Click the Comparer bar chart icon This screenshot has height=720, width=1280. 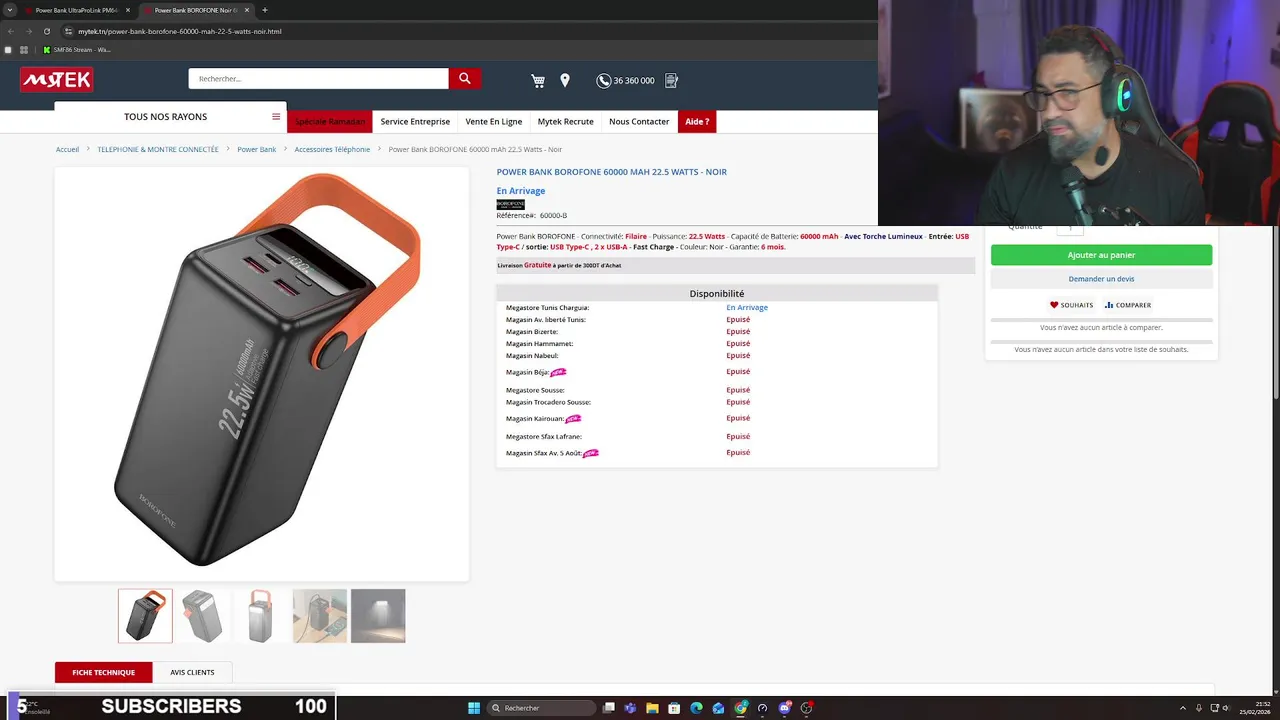tap(1109, 305)
